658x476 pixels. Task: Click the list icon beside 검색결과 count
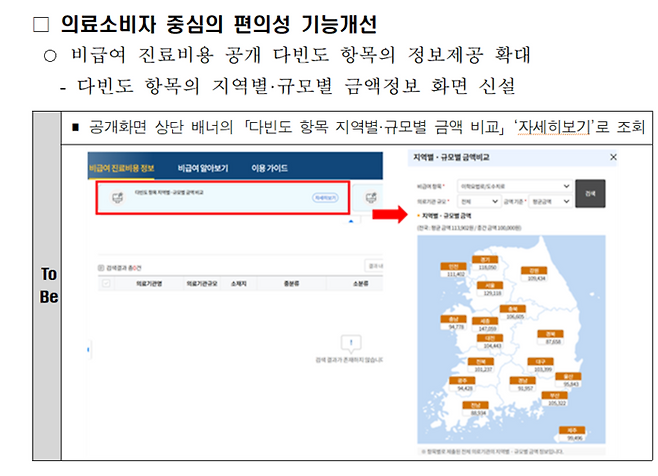pyautogui.click(x=101, y=268)
